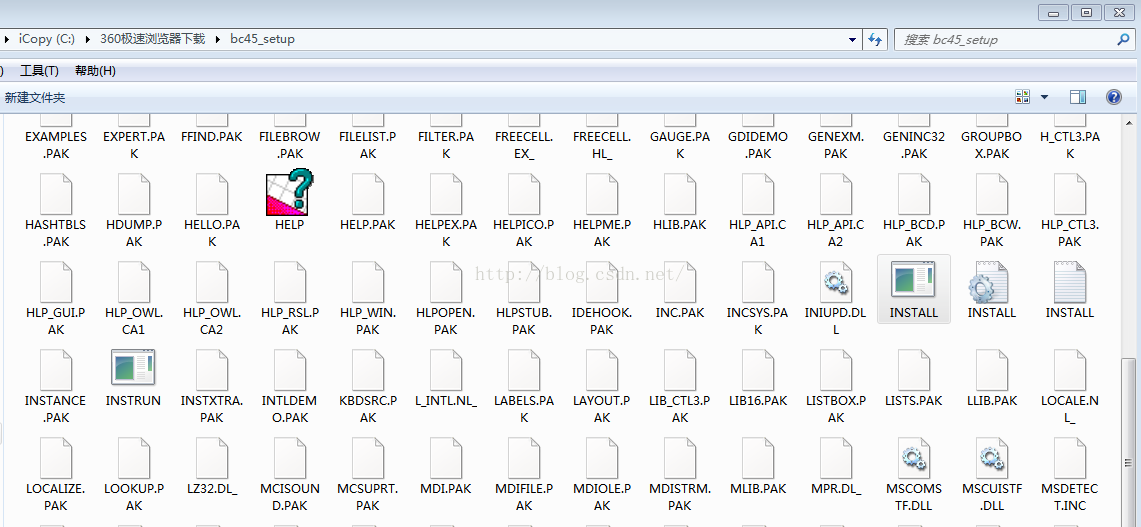Click the GAUGE.PAK file name
This screenshot has height=527, width=1141.
(680, 145)
